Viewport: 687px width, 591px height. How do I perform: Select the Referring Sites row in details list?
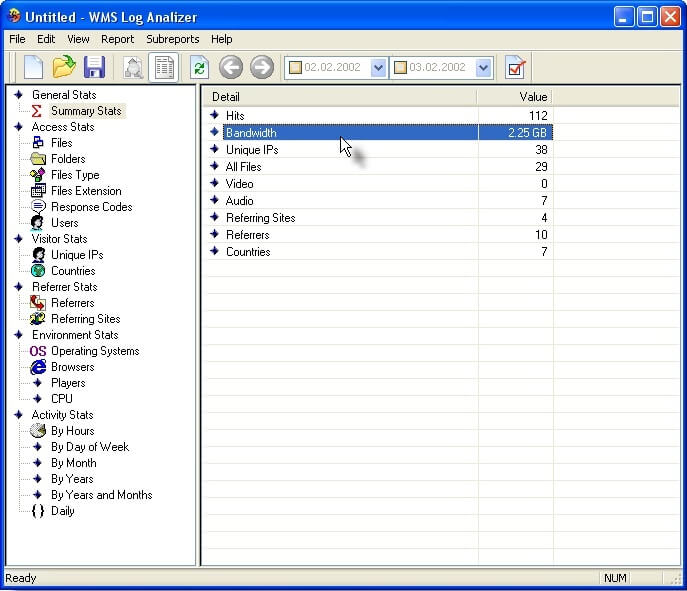click(x=380, y=218)
